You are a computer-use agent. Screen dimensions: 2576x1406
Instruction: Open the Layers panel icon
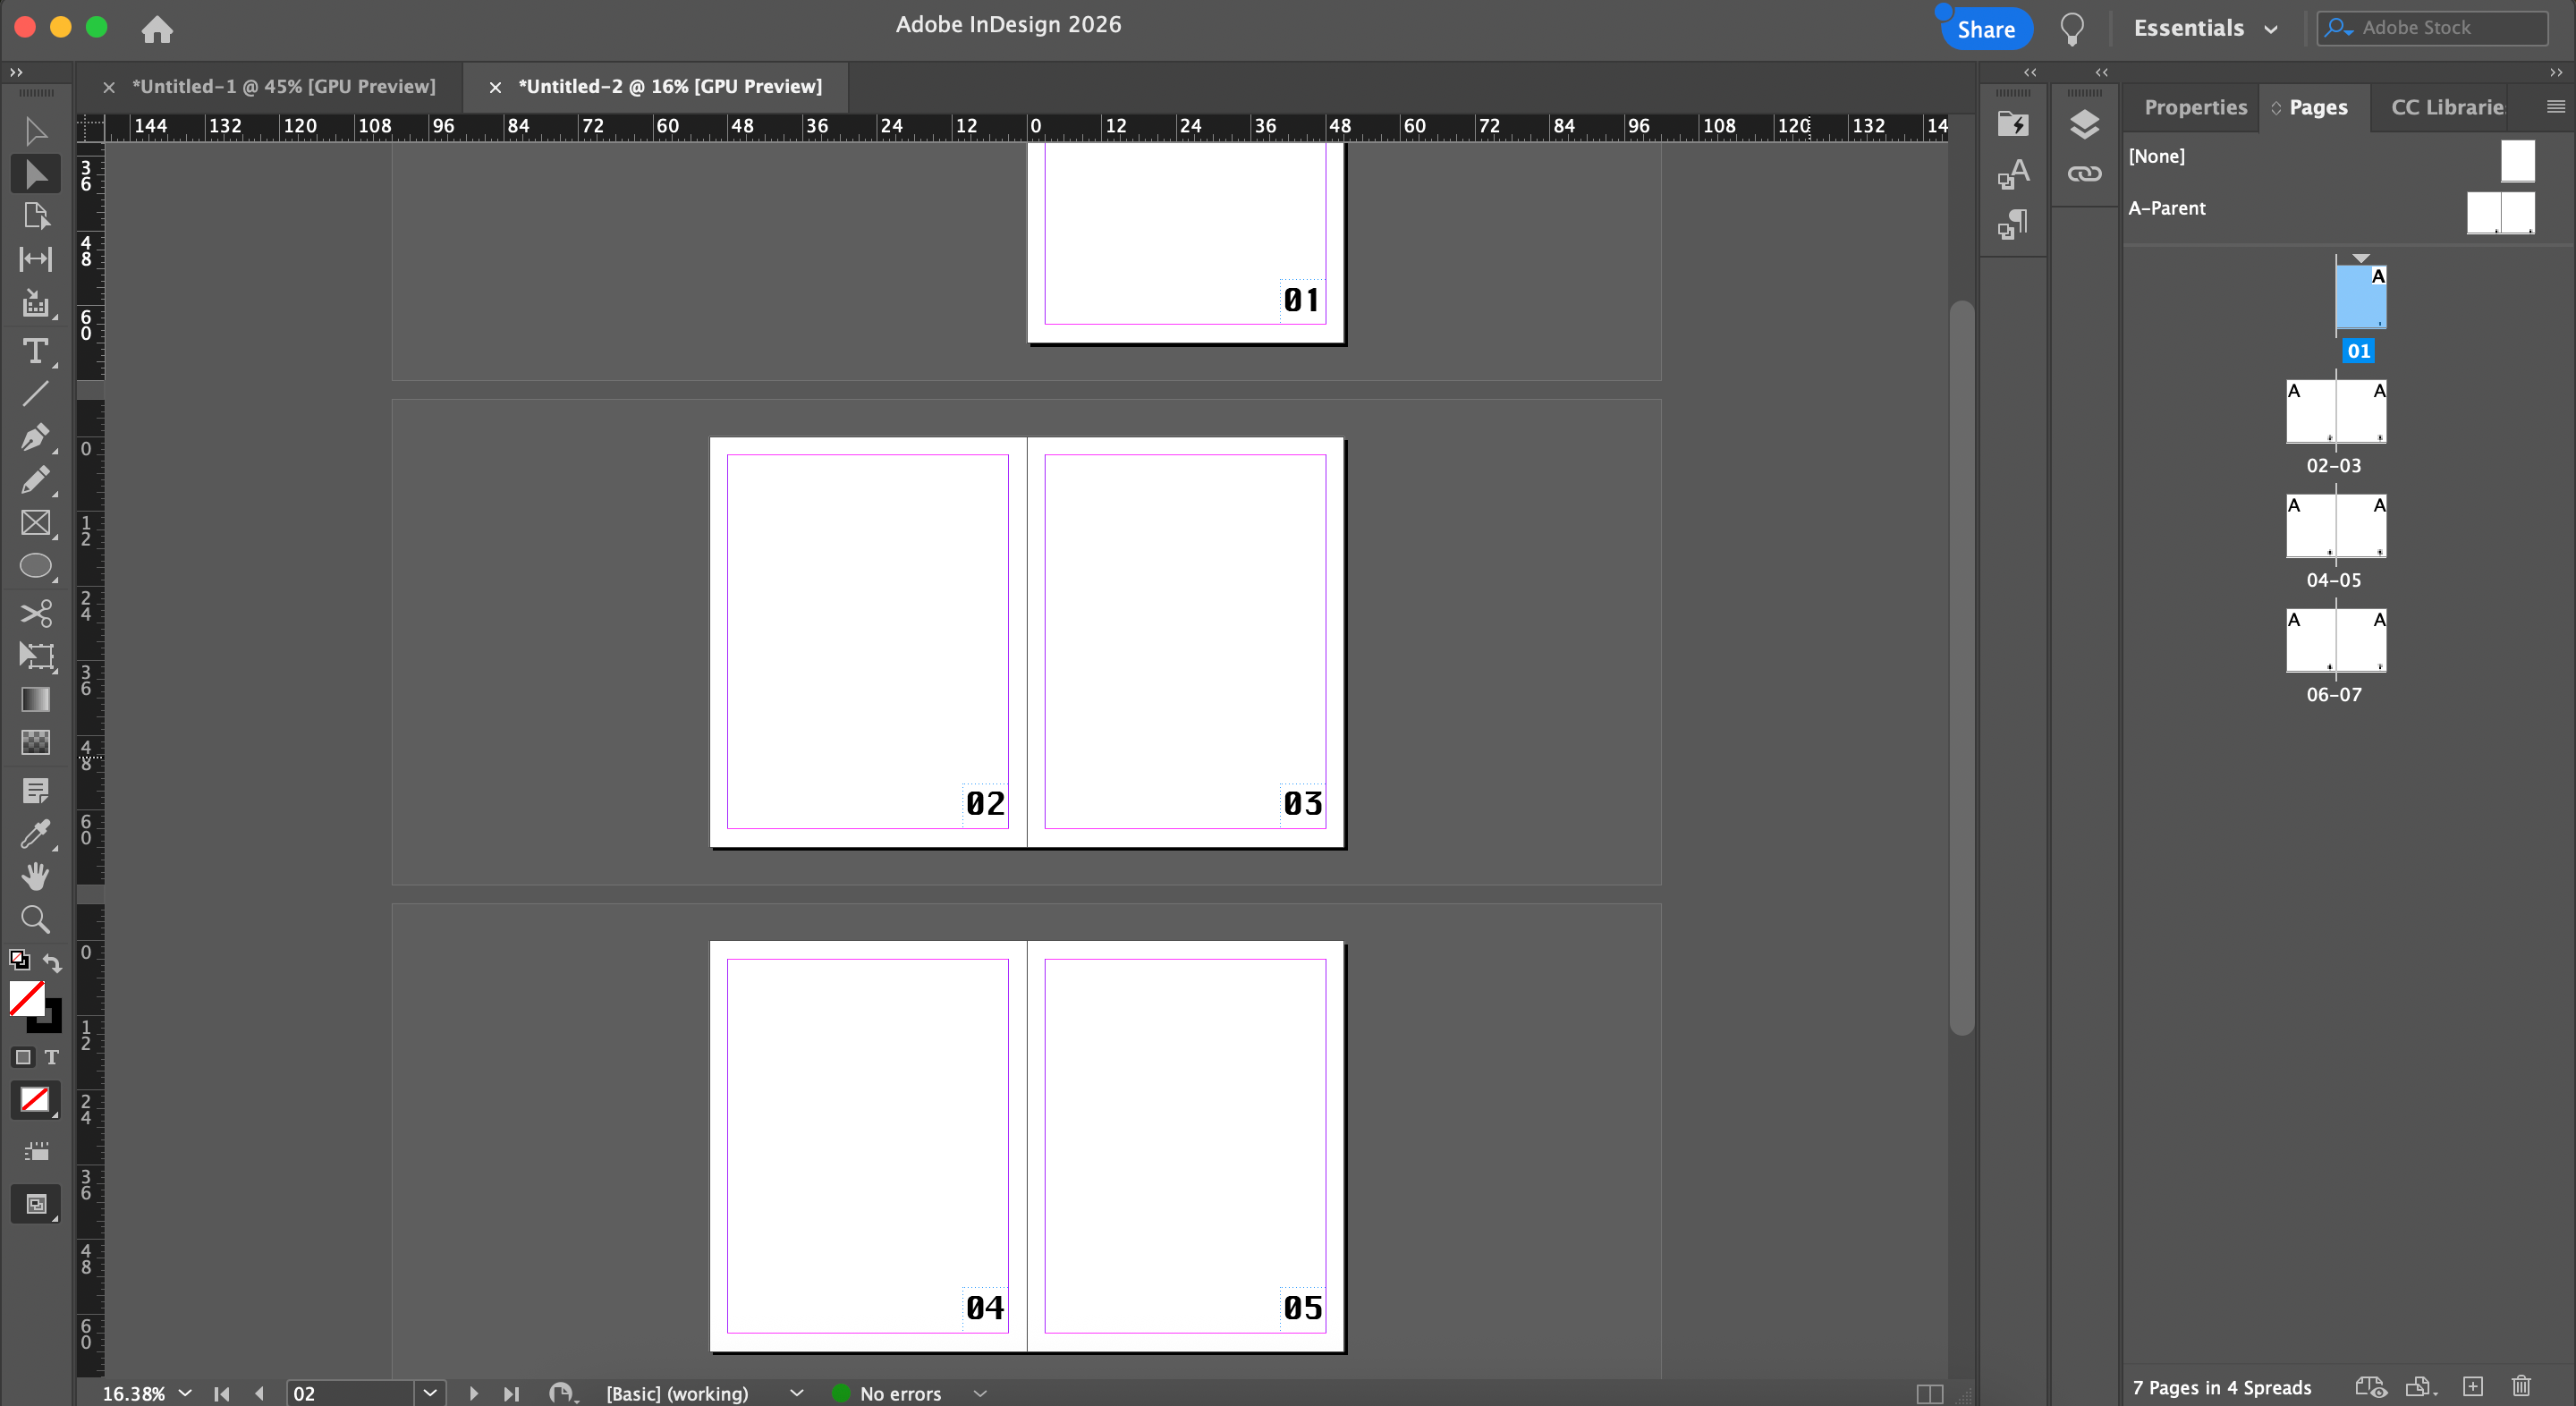point(2084,125)
